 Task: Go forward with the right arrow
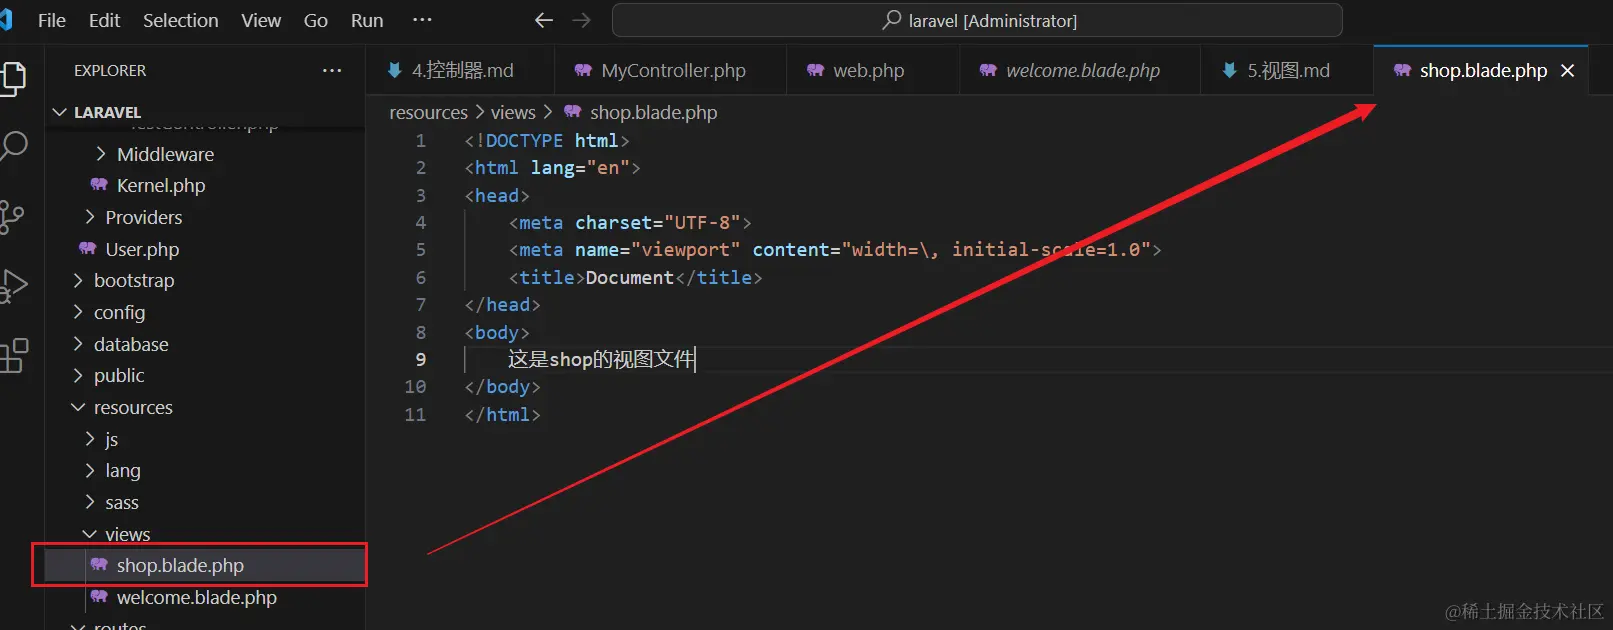click(x=581, y=20)
